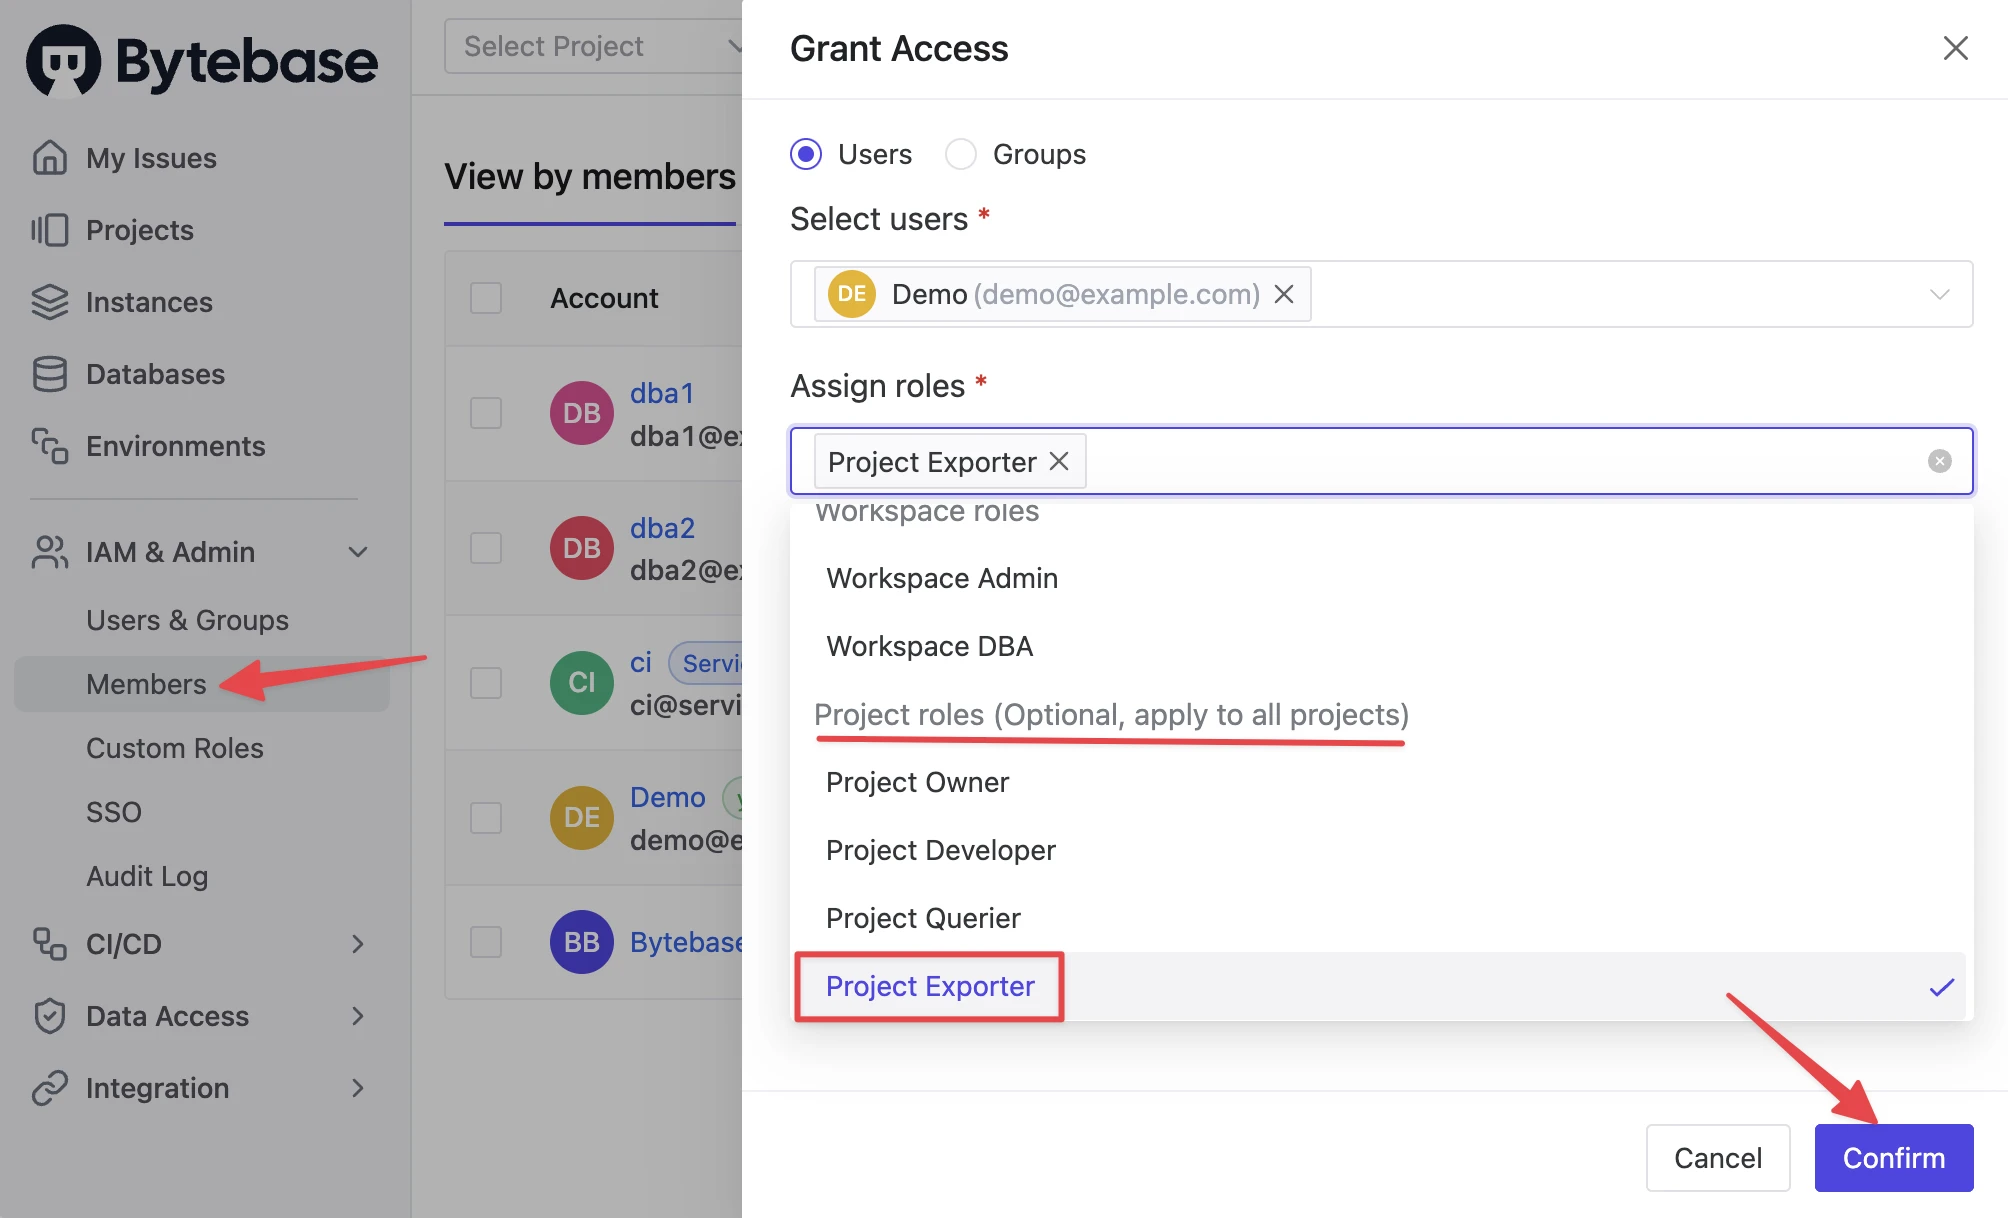Click the Bytebase wordmark text
The height and width of the screenshot is (1218, 2008).
(x=247, y=62)
